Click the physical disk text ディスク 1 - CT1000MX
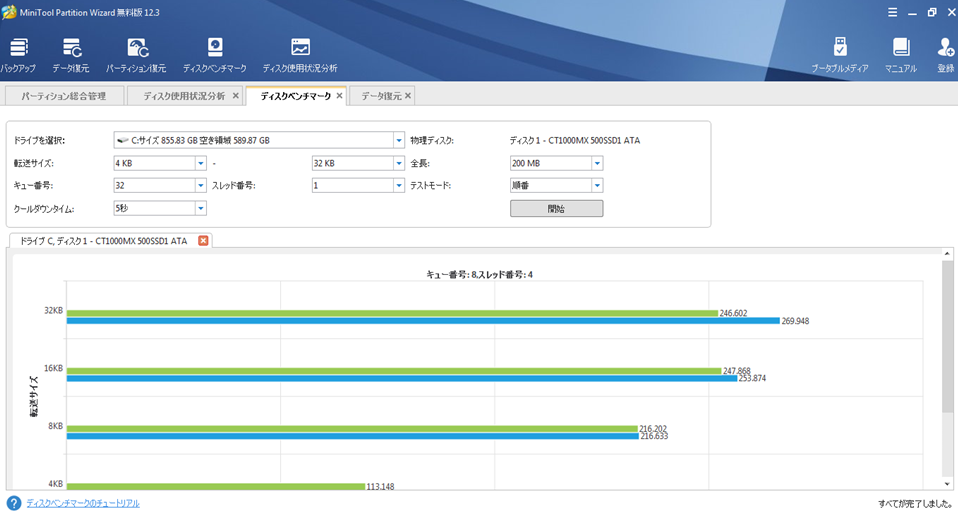Screen dimensions: 958x519 575,141
